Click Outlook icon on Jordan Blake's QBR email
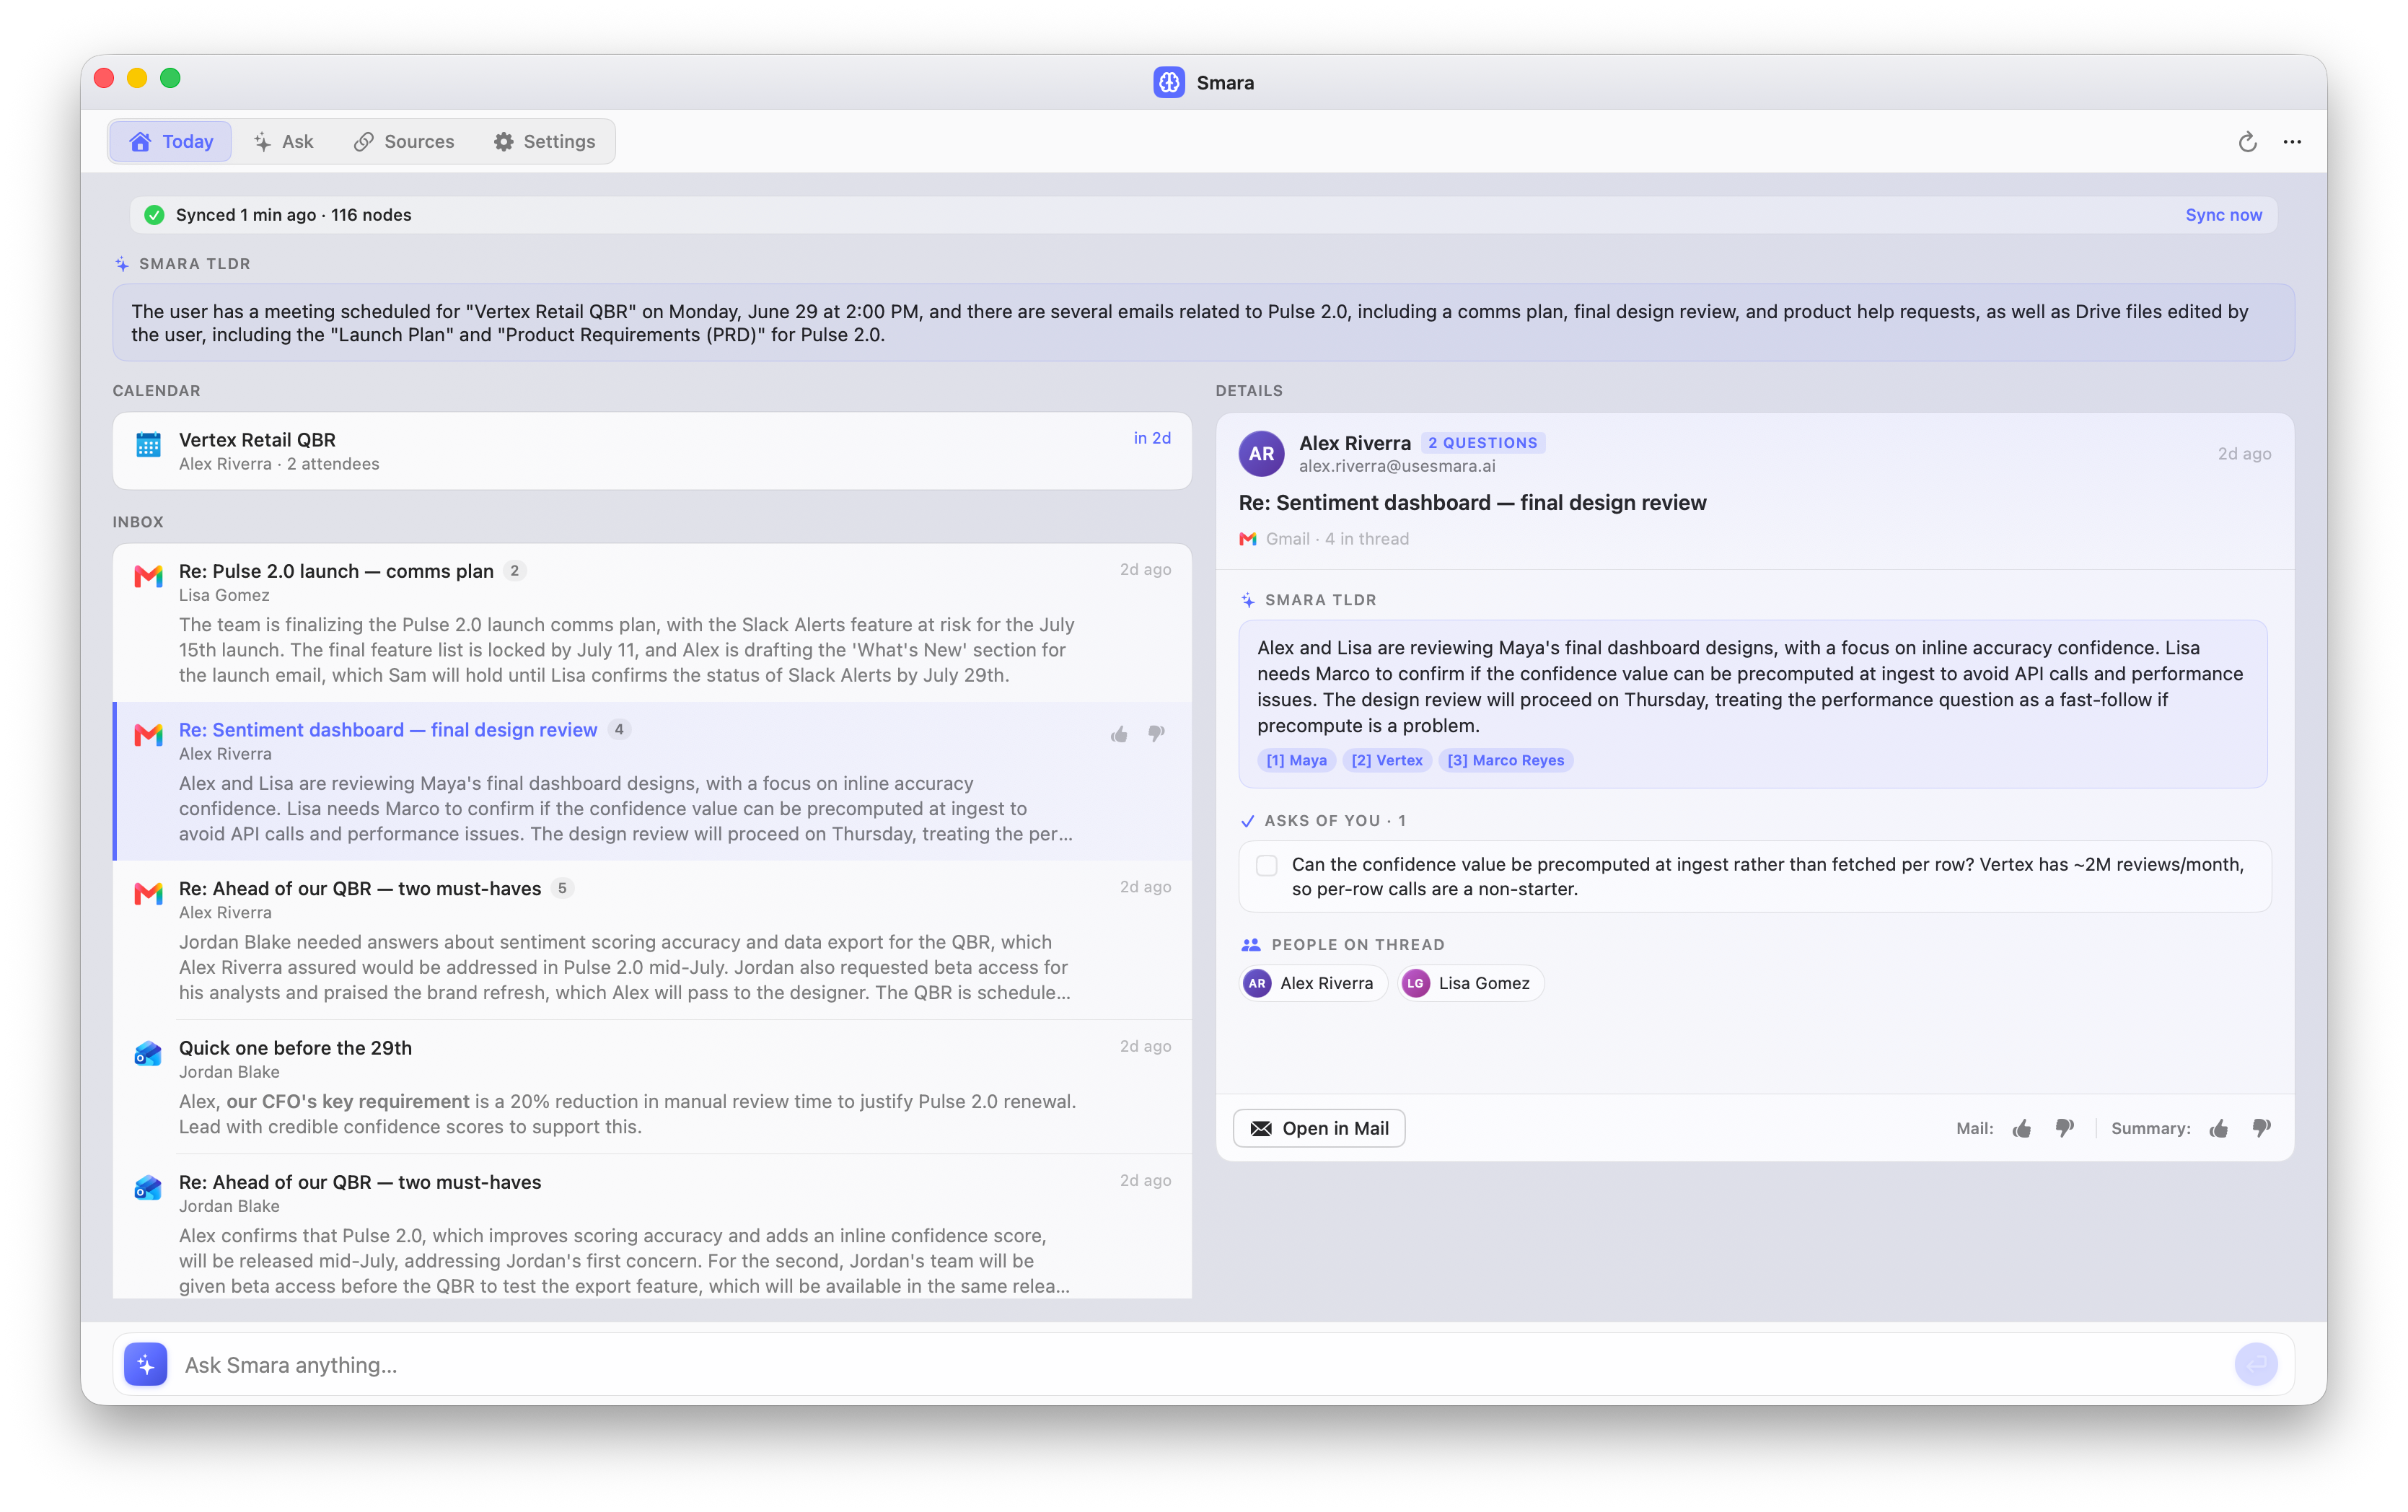Viewport: 2408px width, 1512px height. (x=148, y=1187)
